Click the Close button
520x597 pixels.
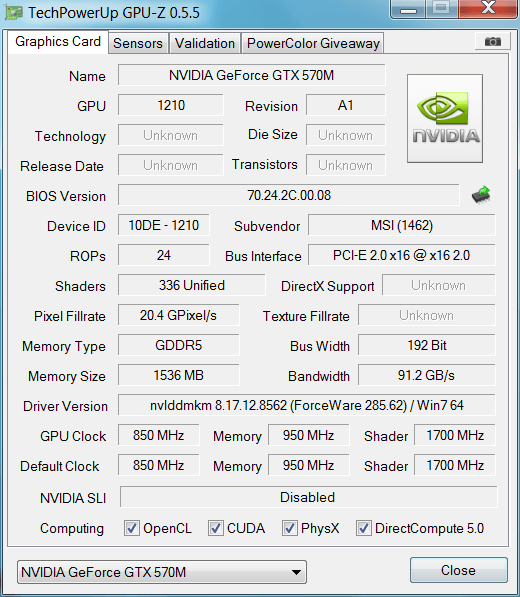click(459, 570)
